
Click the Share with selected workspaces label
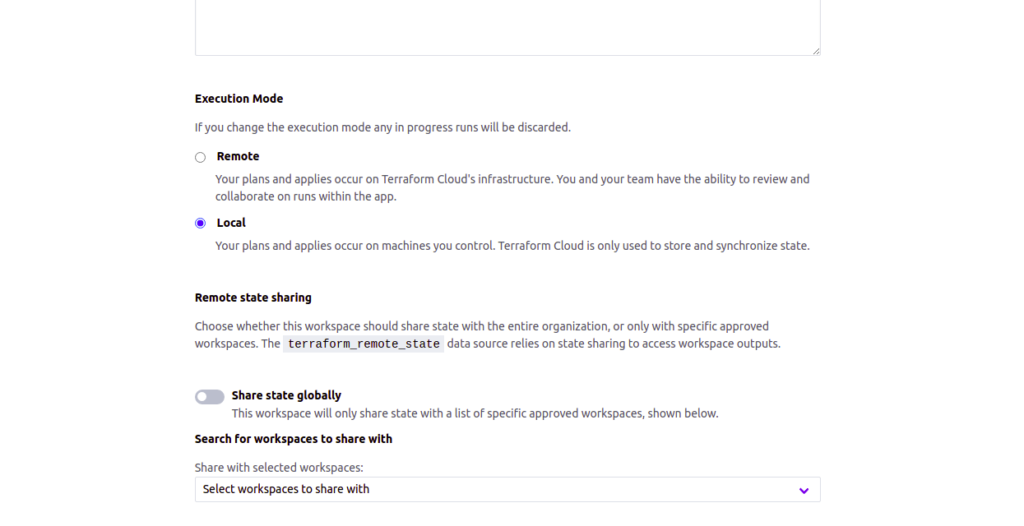click(x=279, y=468)
